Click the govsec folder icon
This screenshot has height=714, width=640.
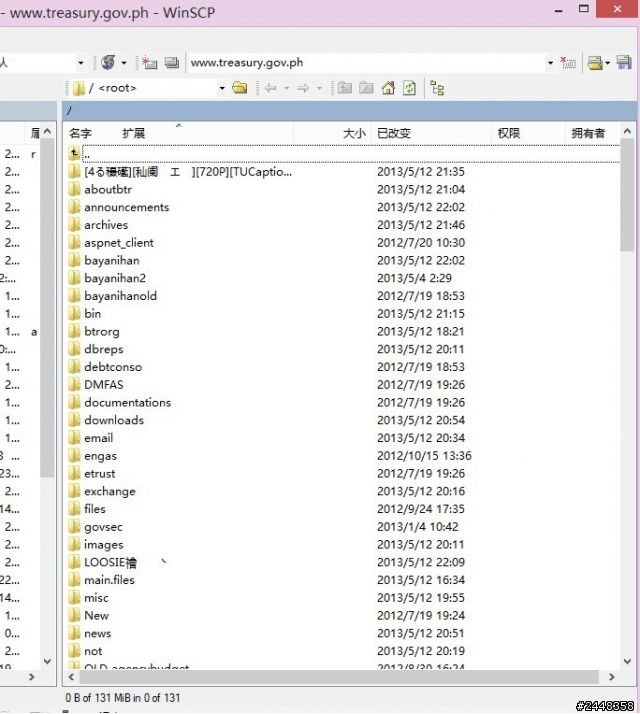(x=74, y=527)
